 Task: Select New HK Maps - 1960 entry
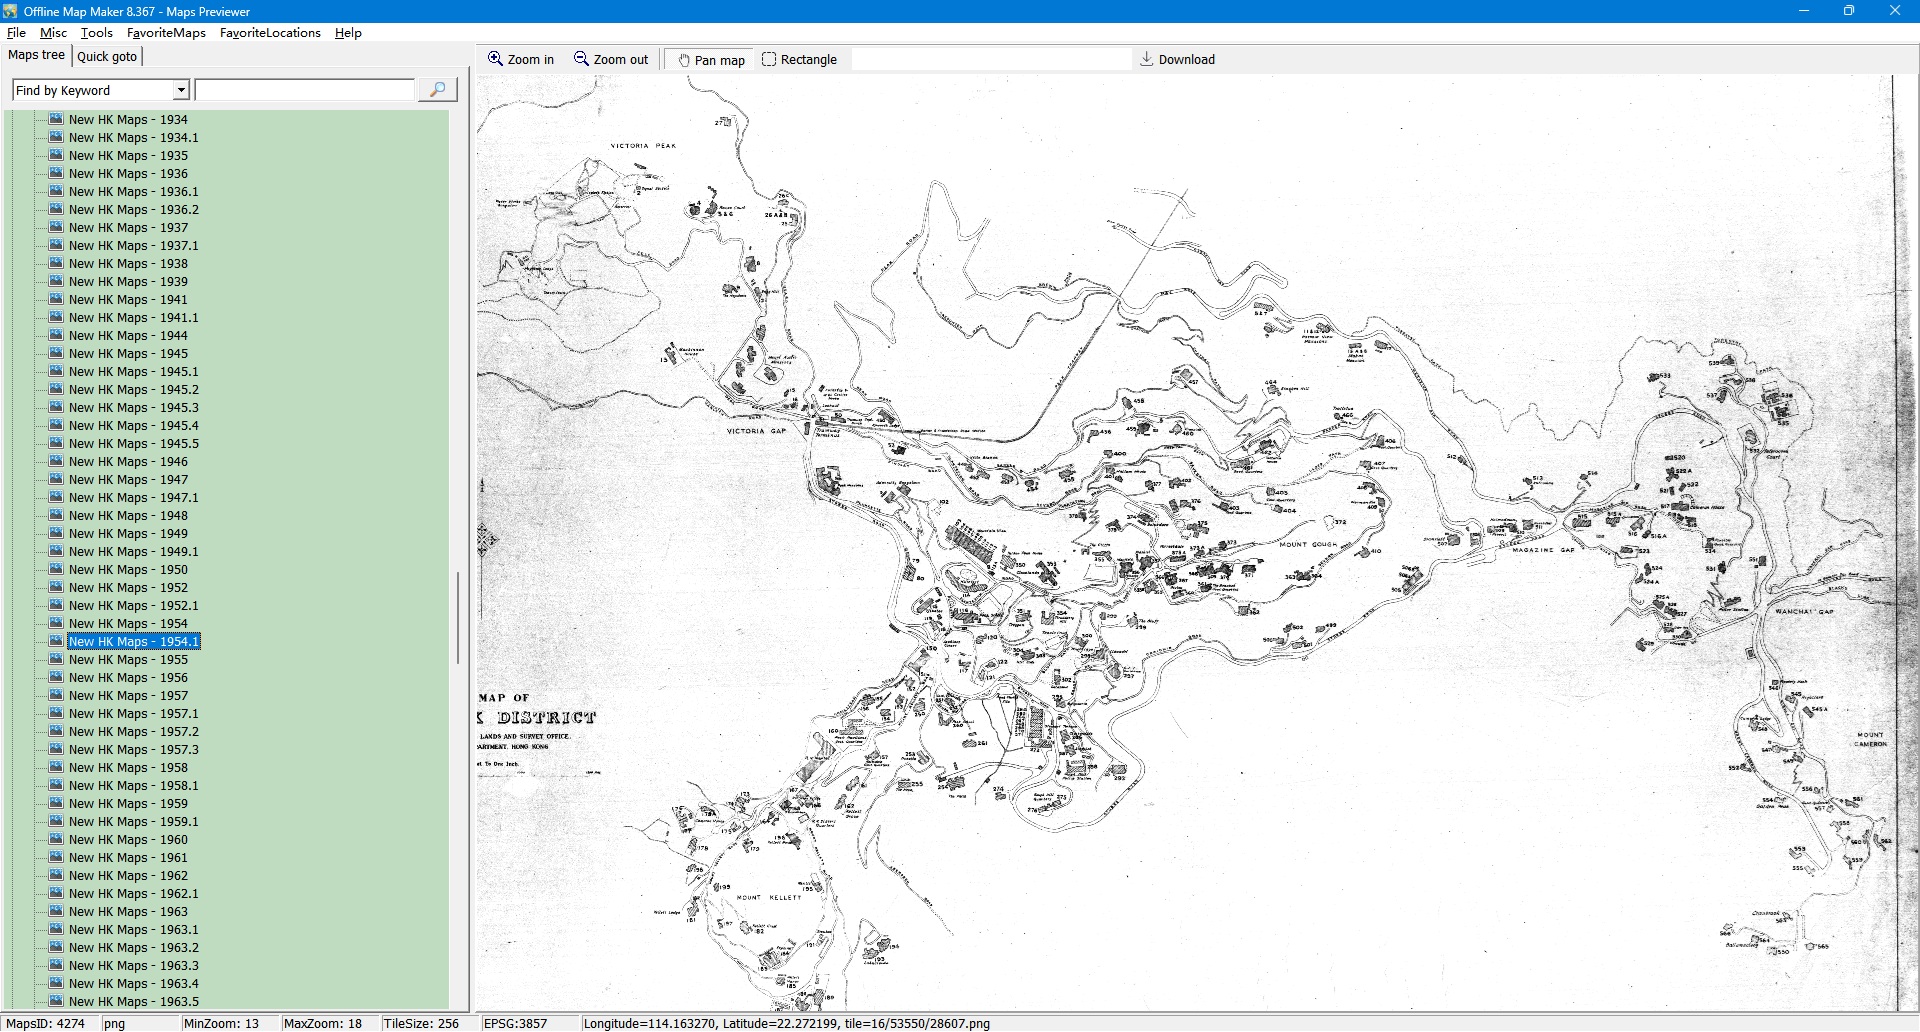pyautogui.click(x=128, y=840)
